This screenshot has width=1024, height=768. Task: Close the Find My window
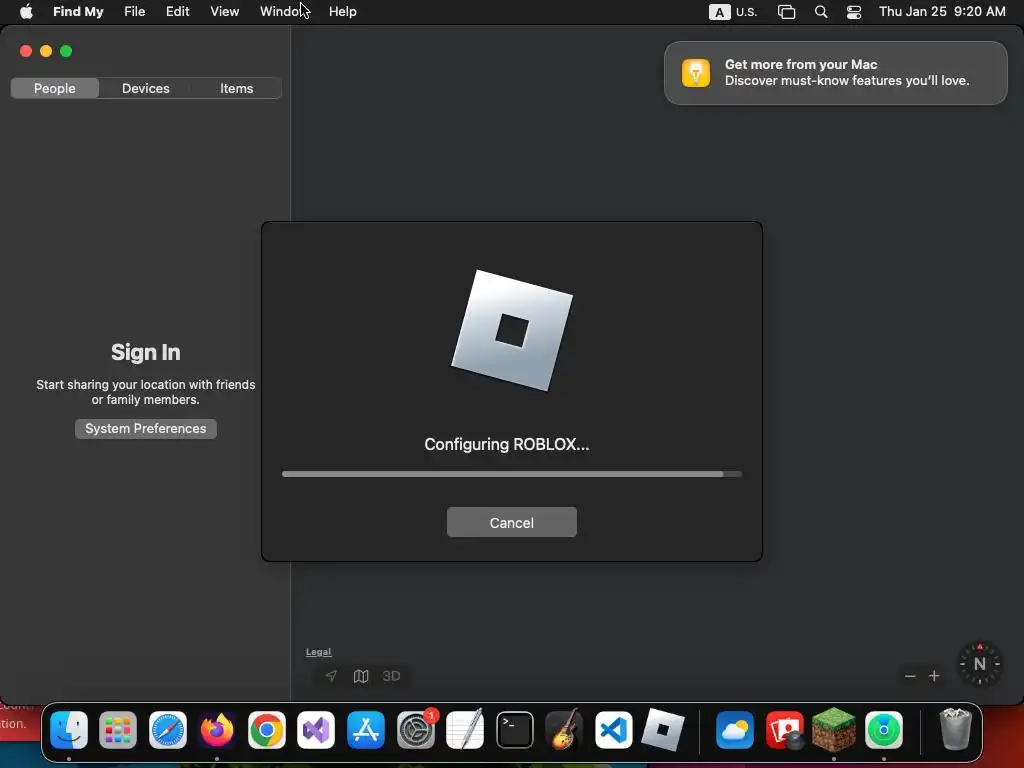tap(26, 51)
